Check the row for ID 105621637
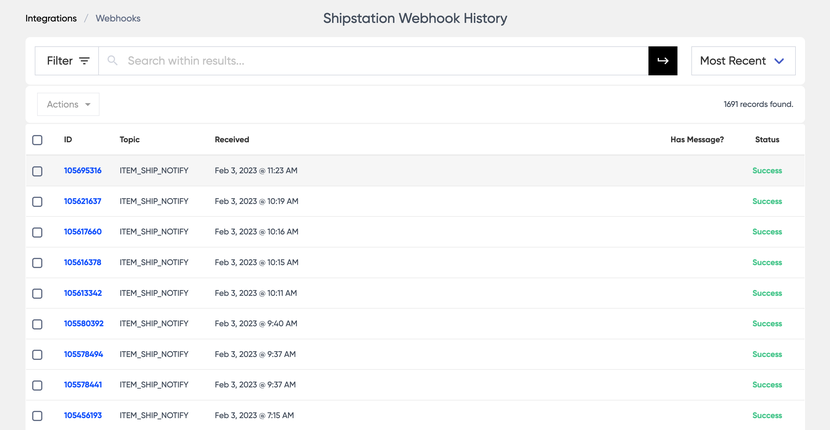830x430 pixels. tap(37, 202)
